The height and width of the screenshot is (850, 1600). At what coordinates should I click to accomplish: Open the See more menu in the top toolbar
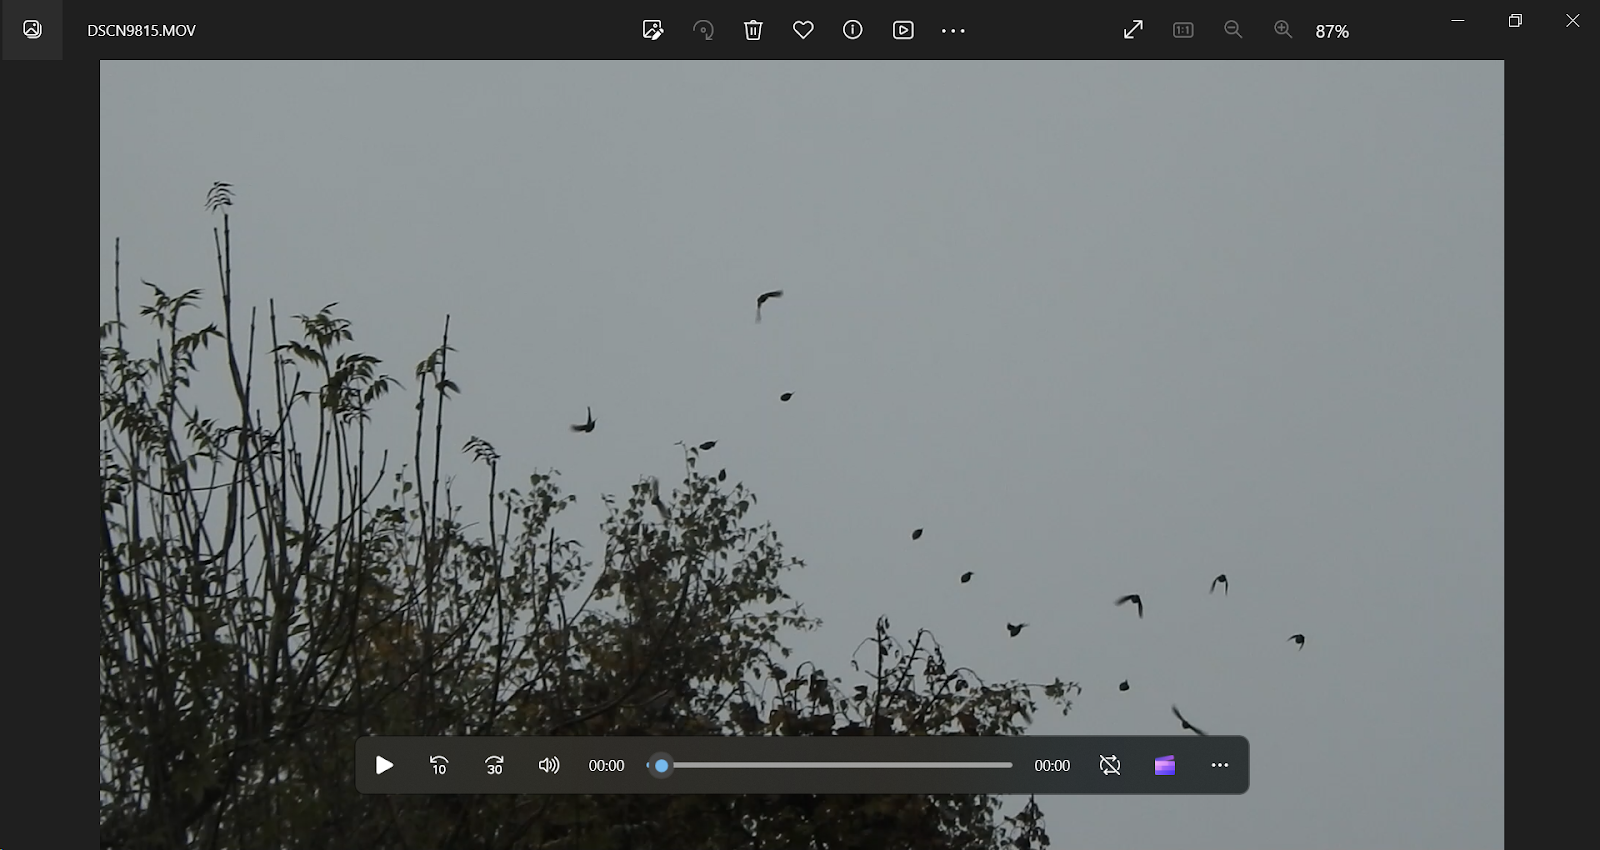(953, 31)
